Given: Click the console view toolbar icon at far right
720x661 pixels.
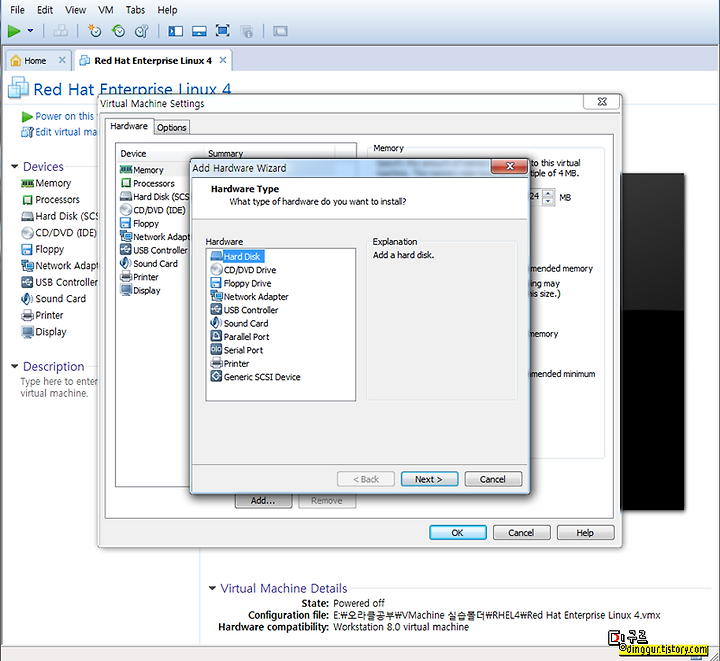Looking at the screenshot, I should click(280, 31).
